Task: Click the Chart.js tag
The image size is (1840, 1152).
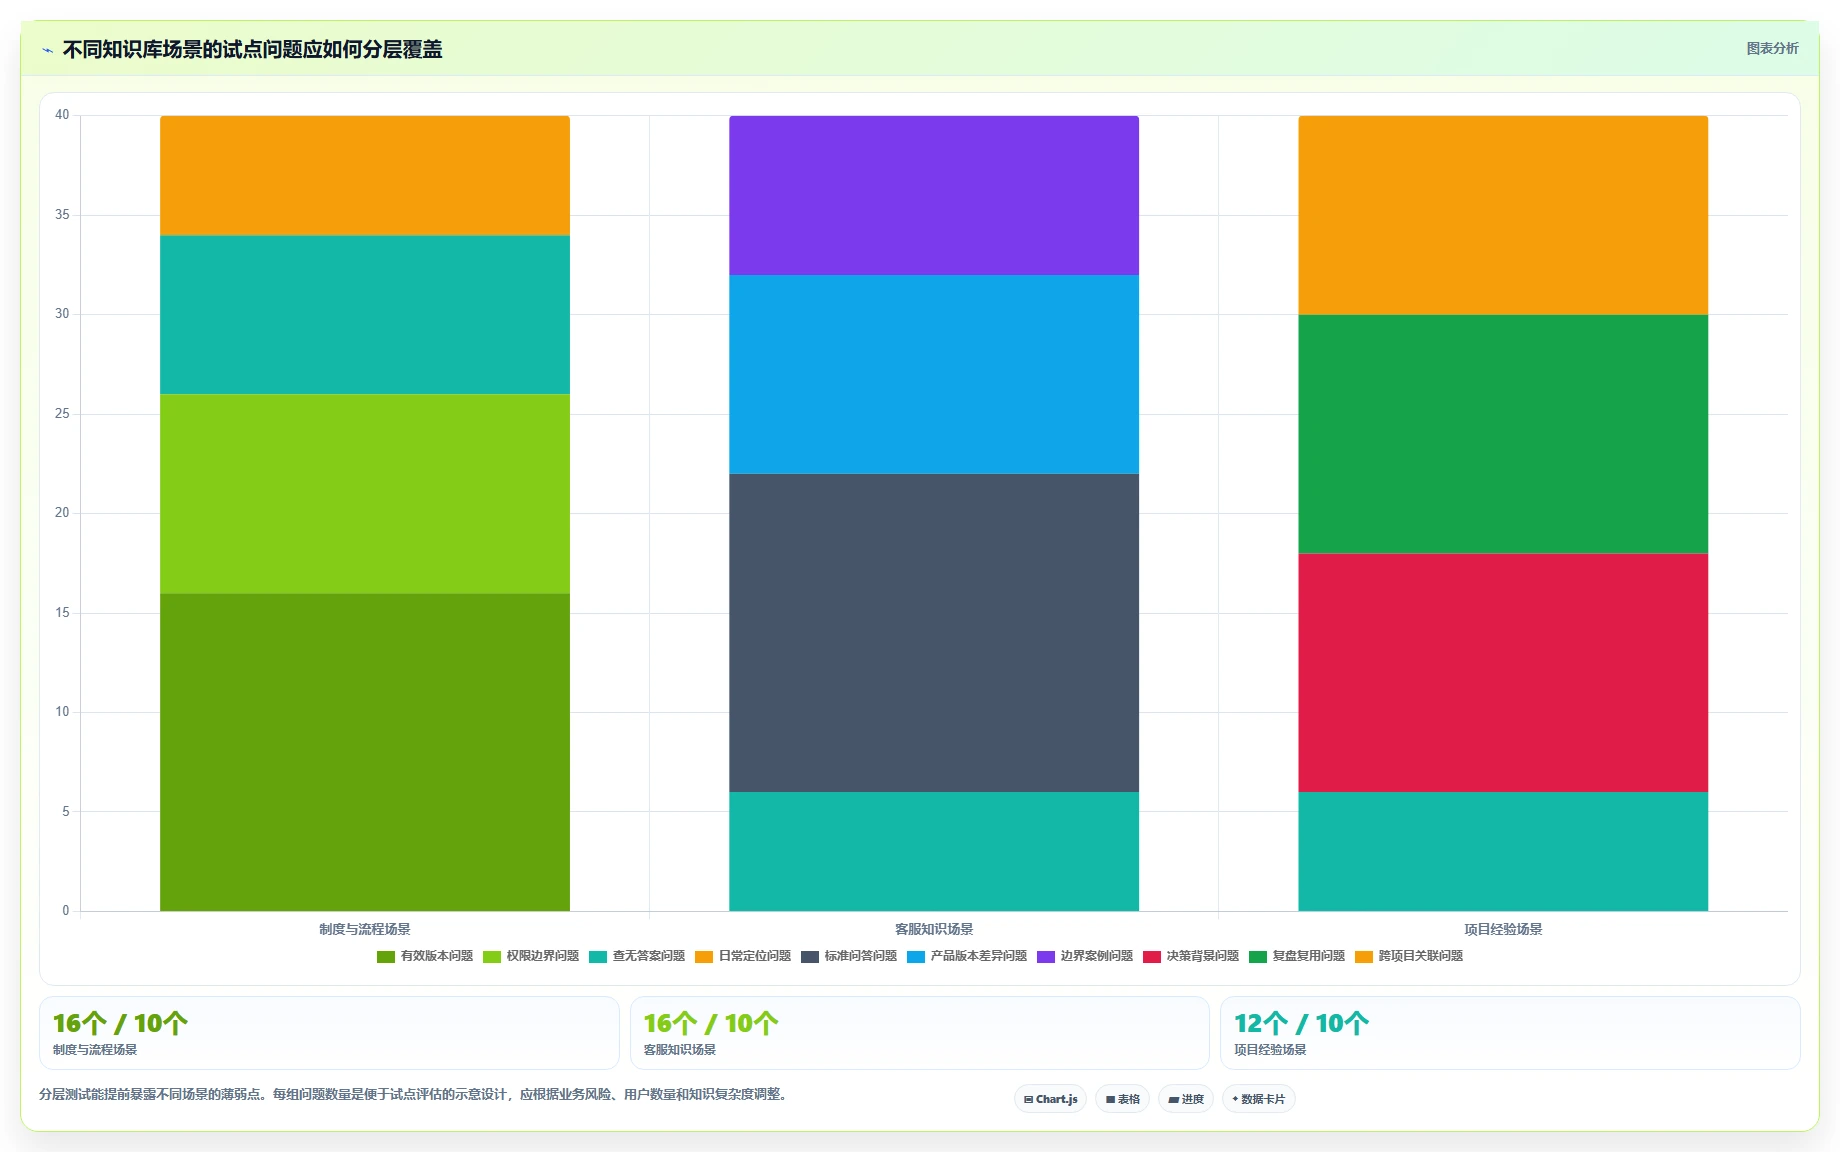Action: click(1050, 1099)
